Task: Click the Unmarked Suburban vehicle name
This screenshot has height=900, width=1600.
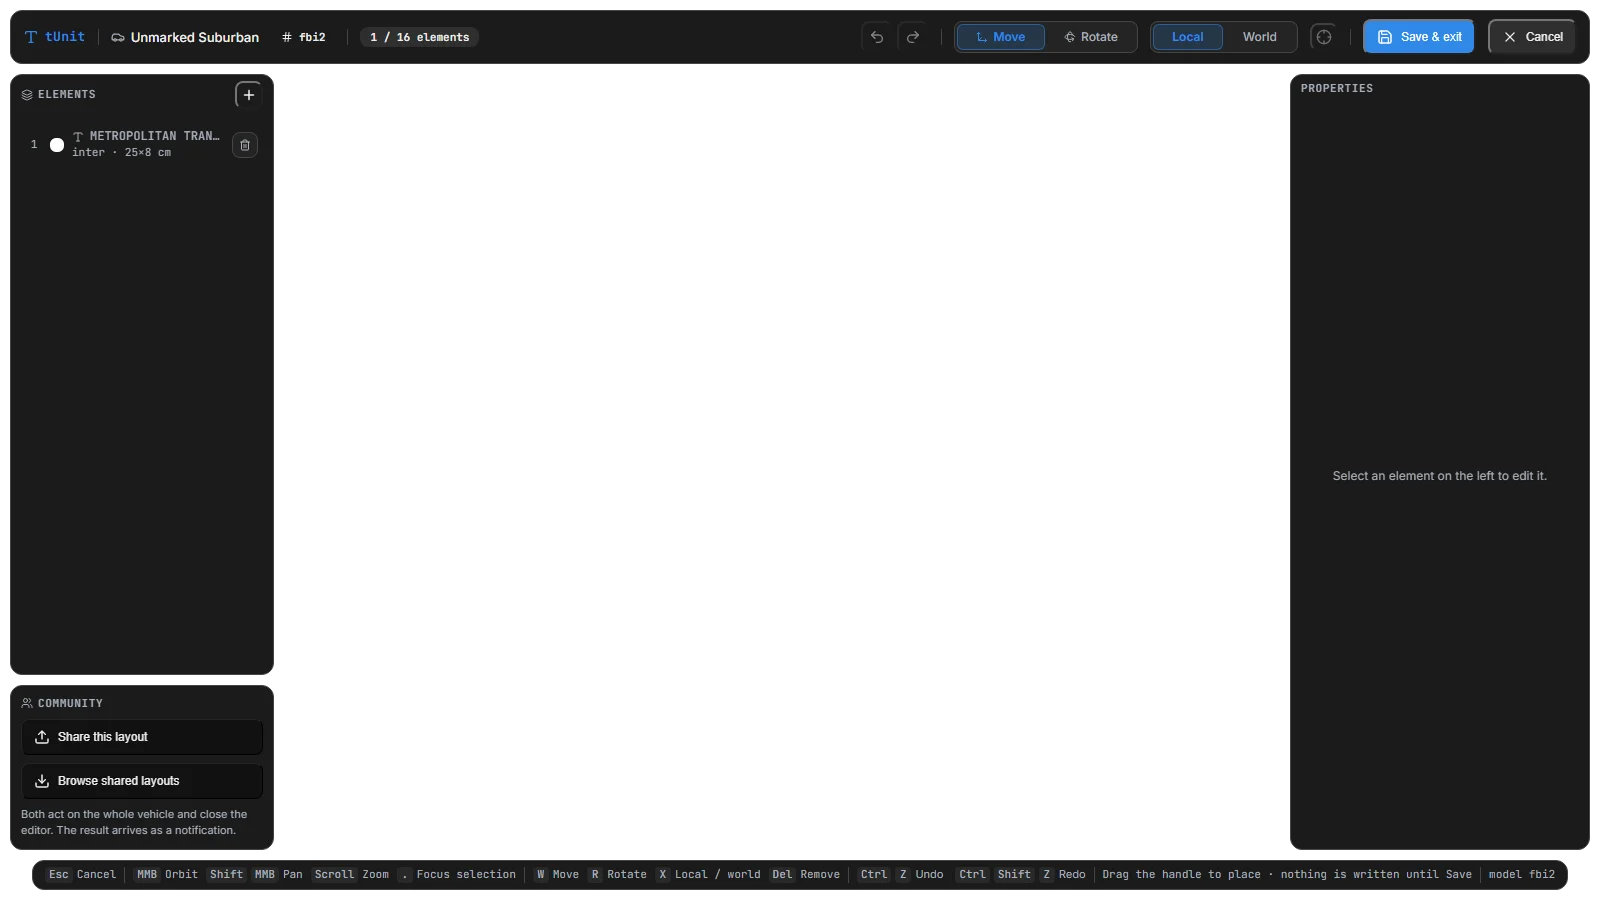Action: coord(185,37)
